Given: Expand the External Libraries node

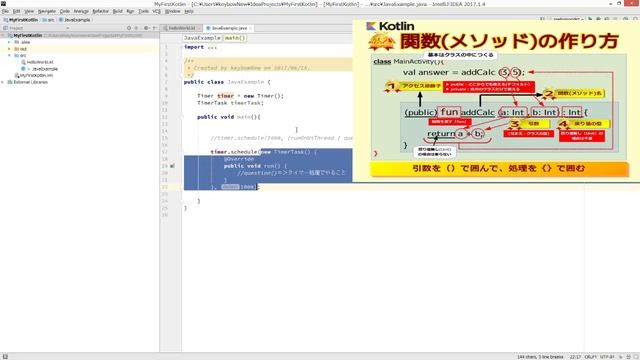Looking at the screenshot, I should [x=3, y=82].
